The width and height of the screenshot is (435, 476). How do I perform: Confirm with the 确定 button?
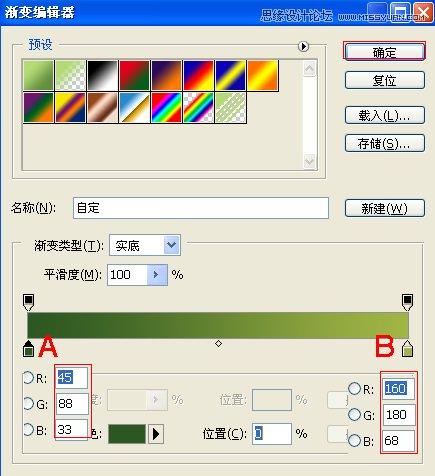(x=385, y=52)
